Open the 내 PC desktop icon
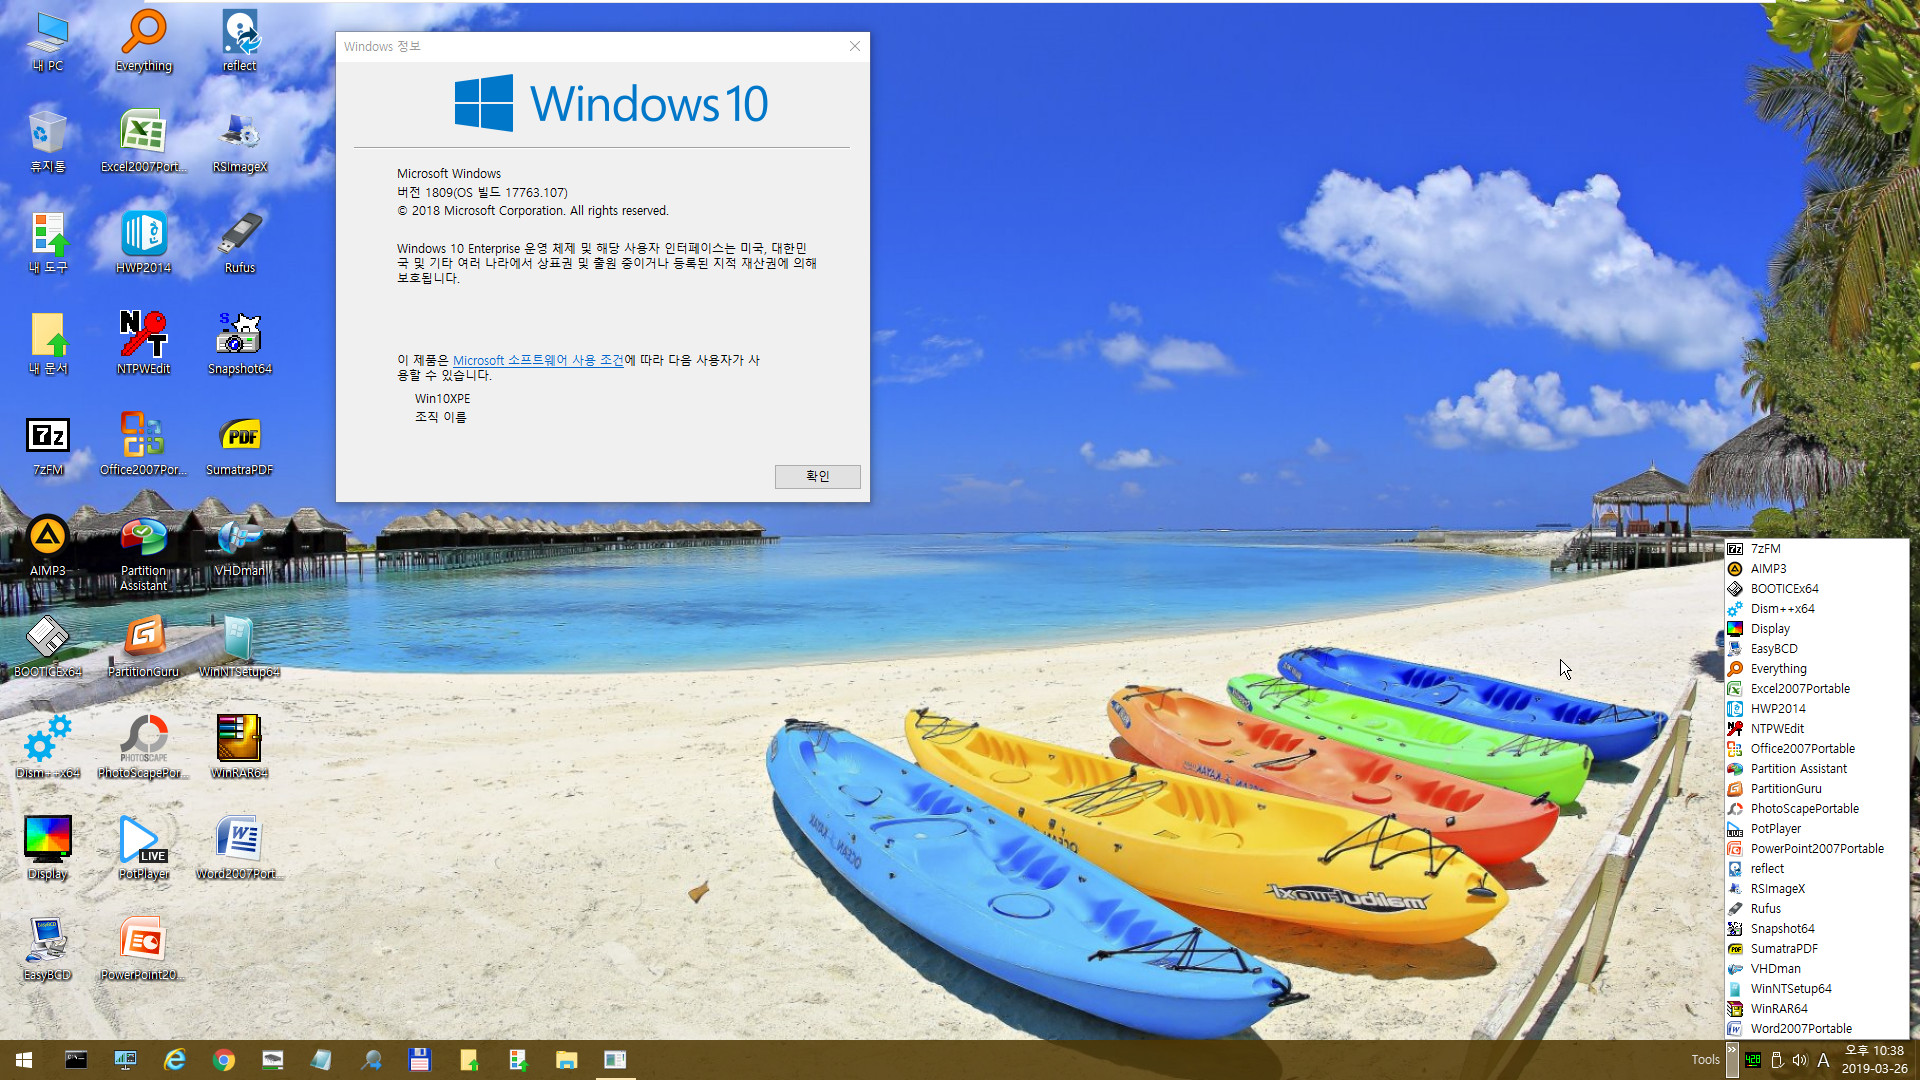 coord(47,42)
